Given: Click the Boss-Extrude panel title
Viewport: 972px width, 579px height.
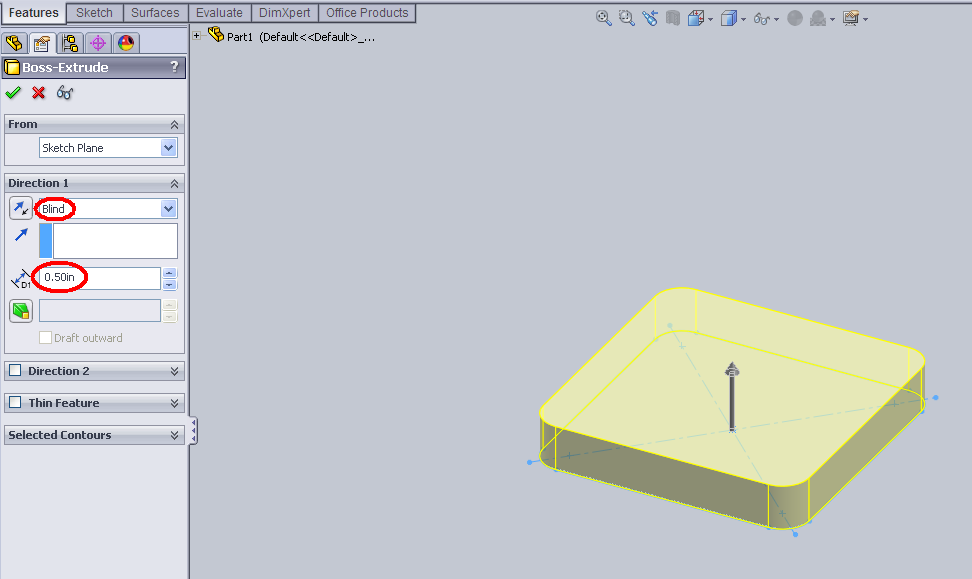Looking at the screenshot, I should click(x=65, y=67).
